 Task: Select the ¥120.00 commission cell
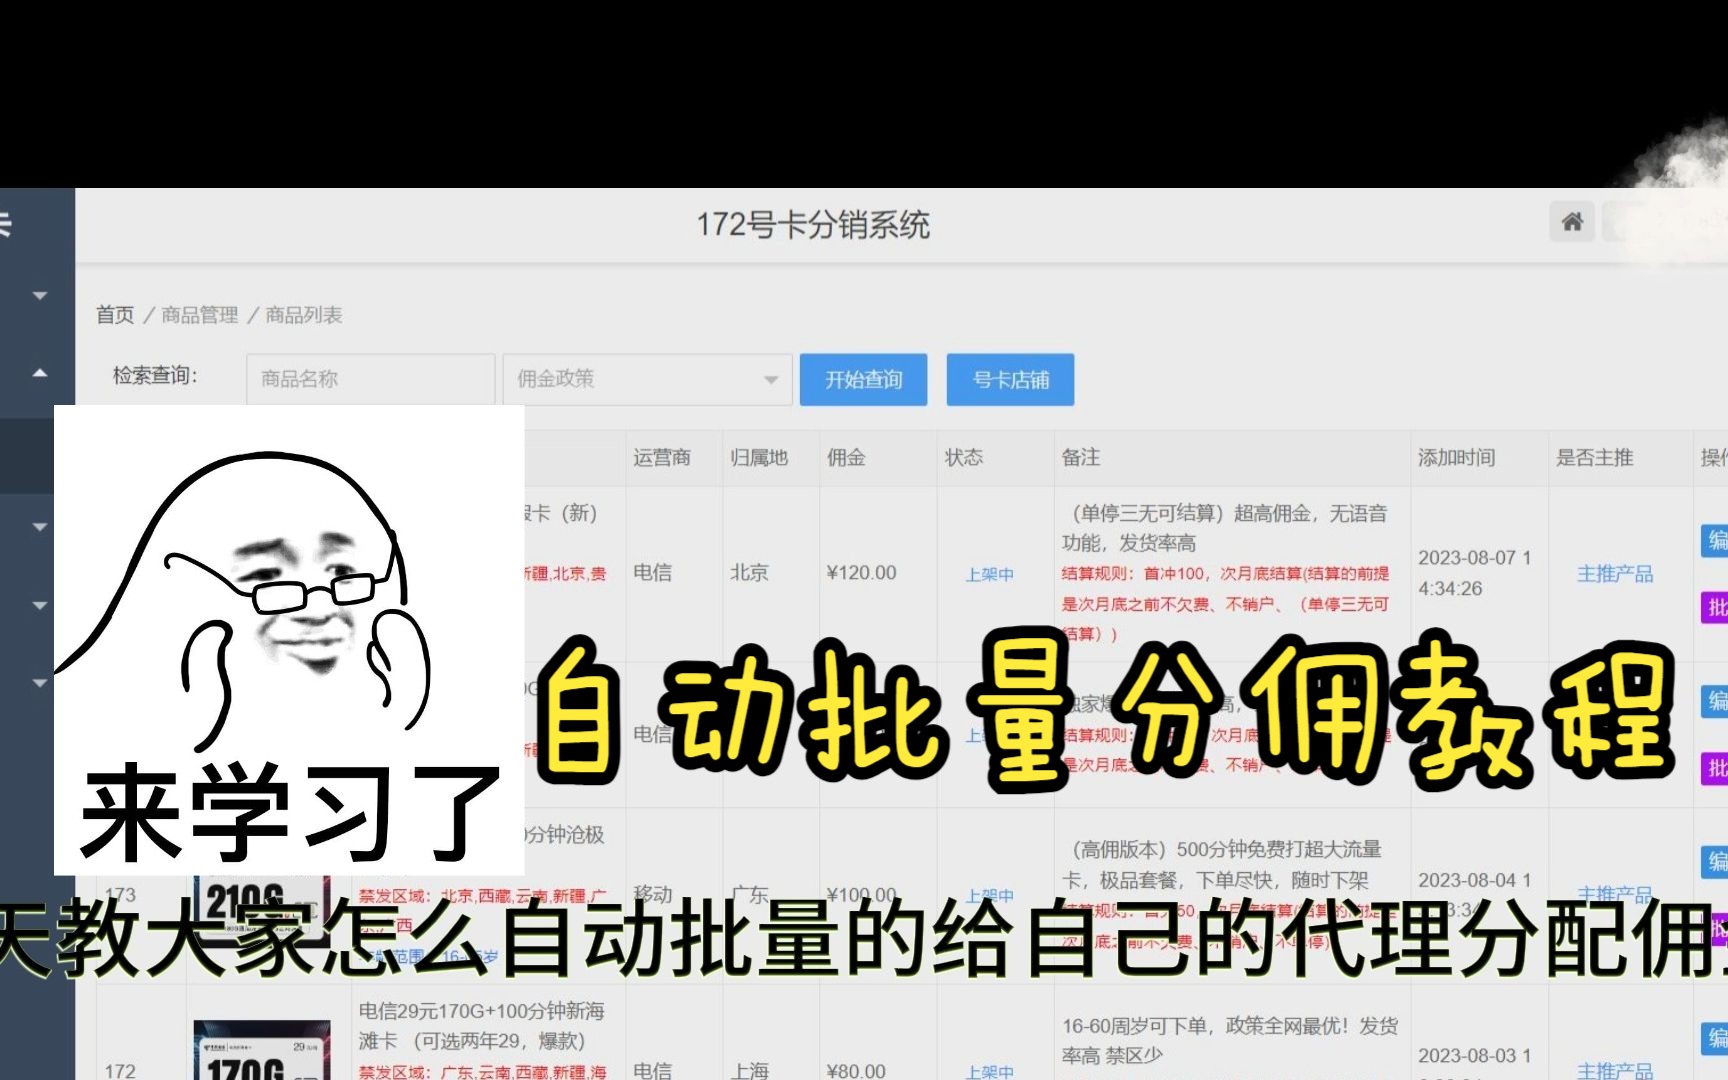862,572
